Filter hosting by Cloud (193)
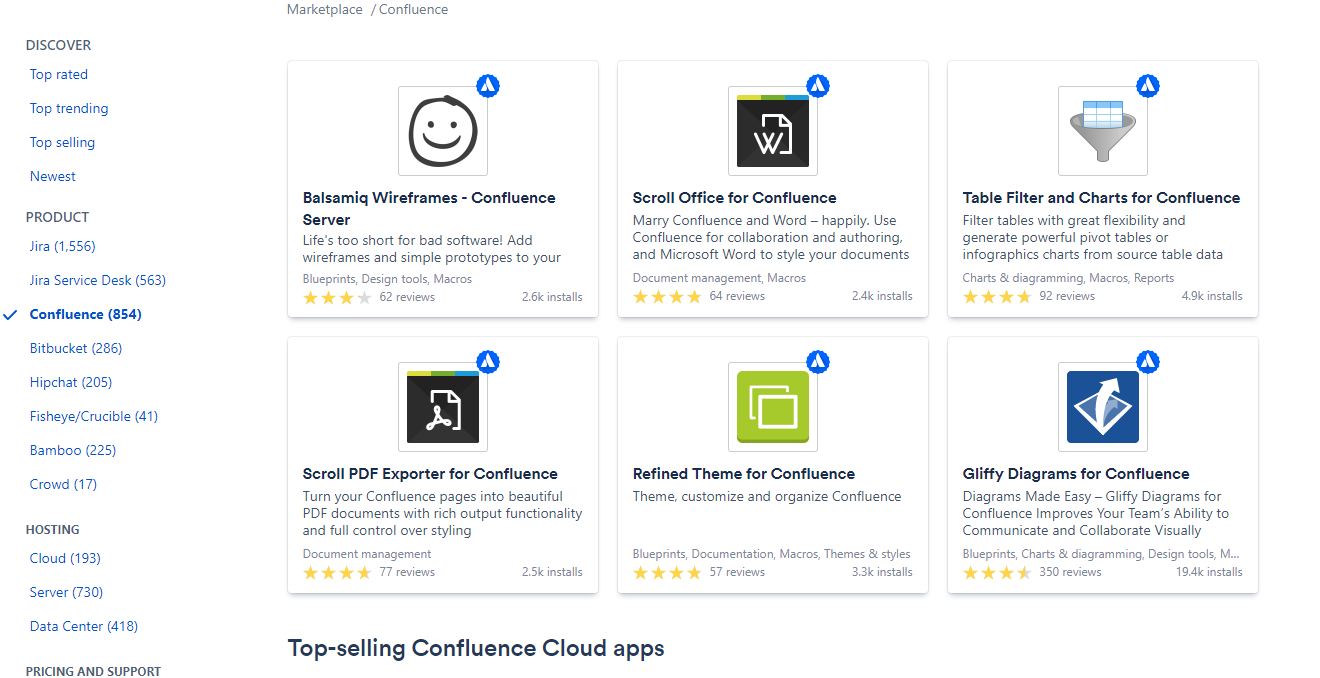This screenshot has width=1320, height=678. 65,558
